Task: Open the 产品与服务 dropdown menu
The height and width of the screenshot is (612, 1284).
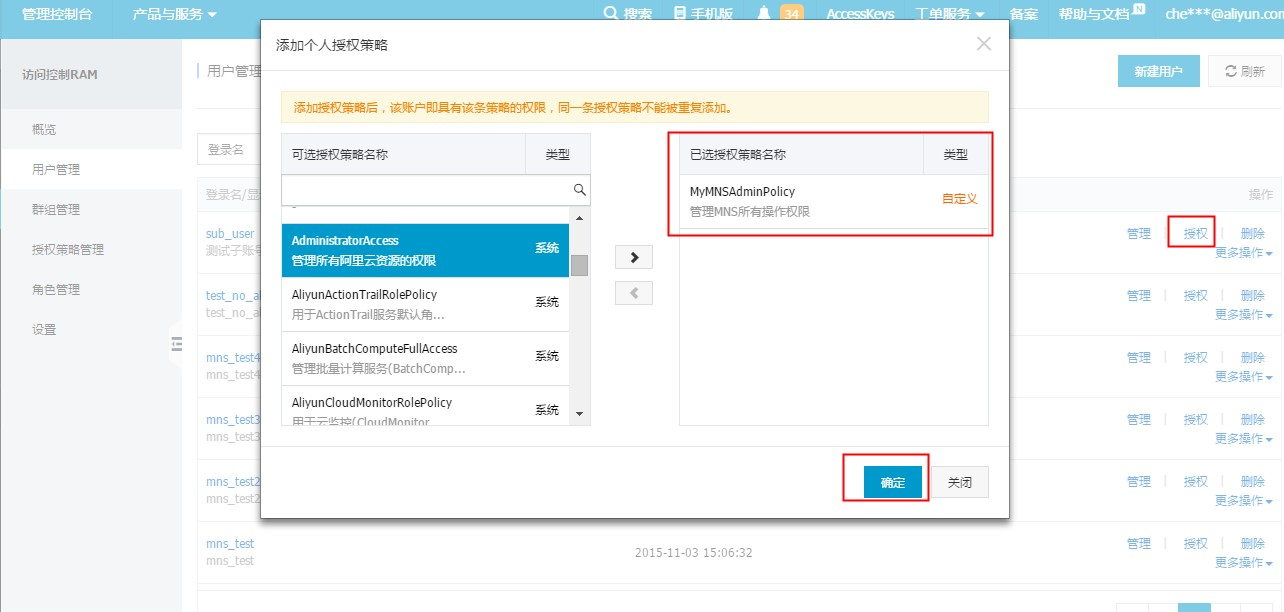Action: tap(174, 14)
